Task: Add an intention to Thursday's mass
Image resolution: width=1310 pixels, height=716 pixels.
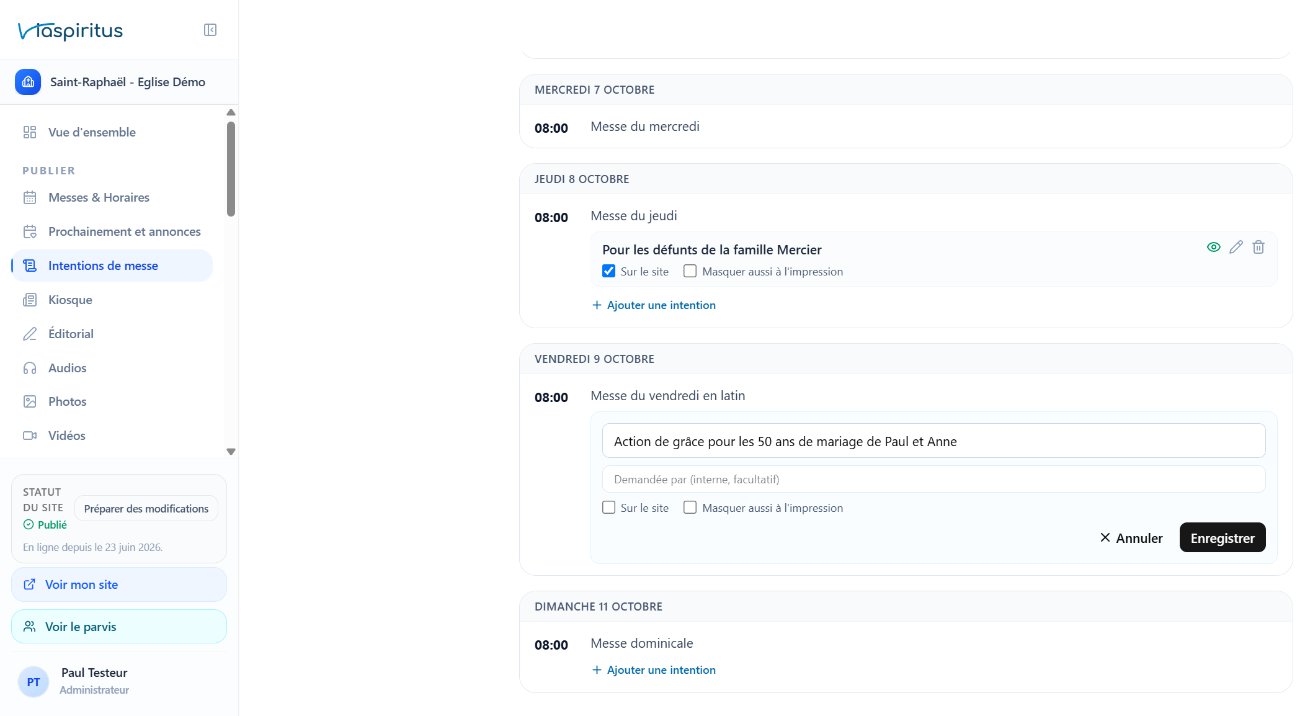Action: click(x=654, y=305)
